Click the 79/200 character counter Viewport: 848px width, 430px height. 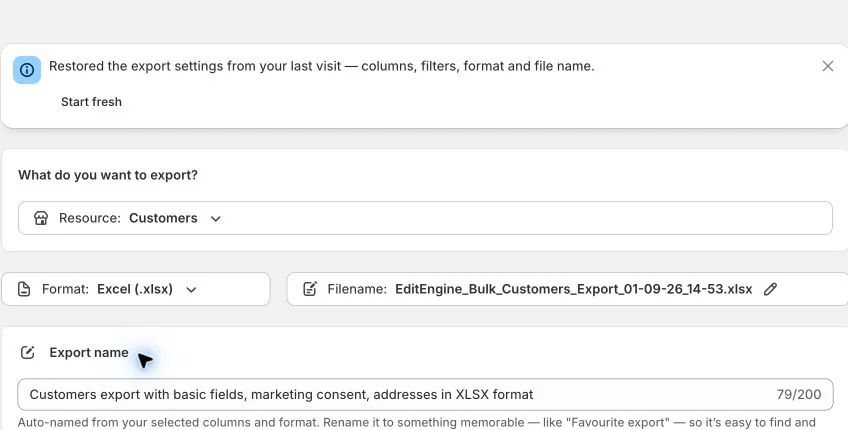(x=799, y=394)
